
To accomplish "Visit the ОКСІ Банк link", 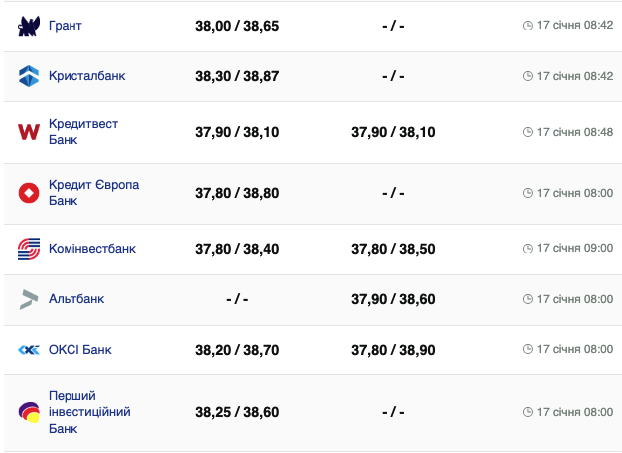I will 80,350.
